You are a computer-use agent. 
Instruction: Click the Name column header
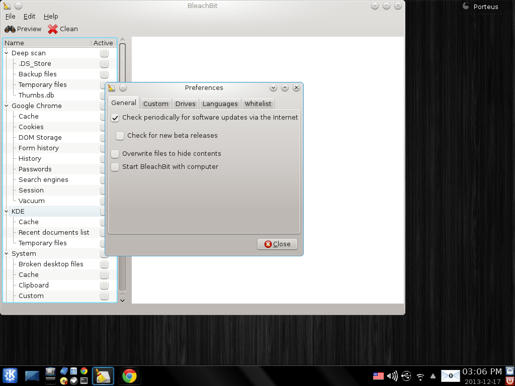pos(47,43)
